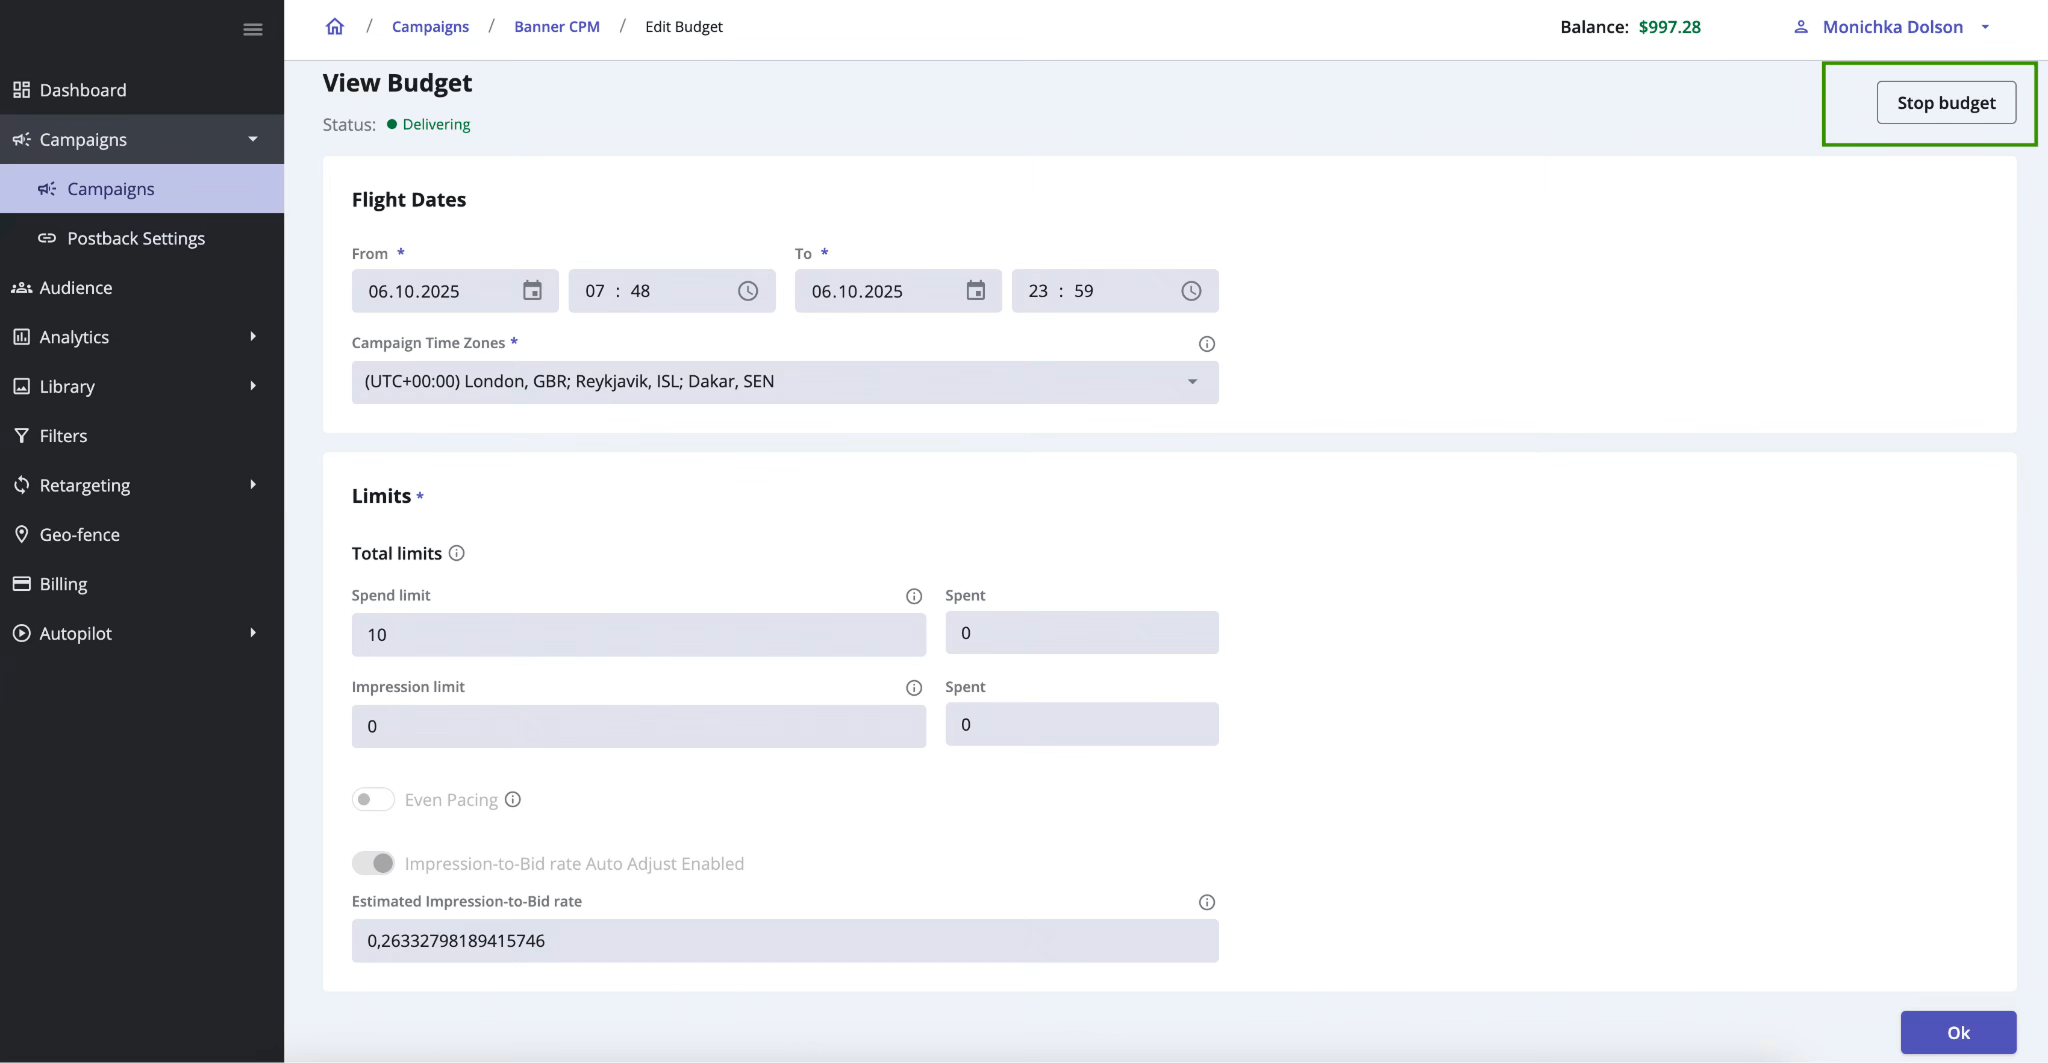2048x1063 pixels.
Task: Open the clock picker for the To time
Action: pos(1190,291)
